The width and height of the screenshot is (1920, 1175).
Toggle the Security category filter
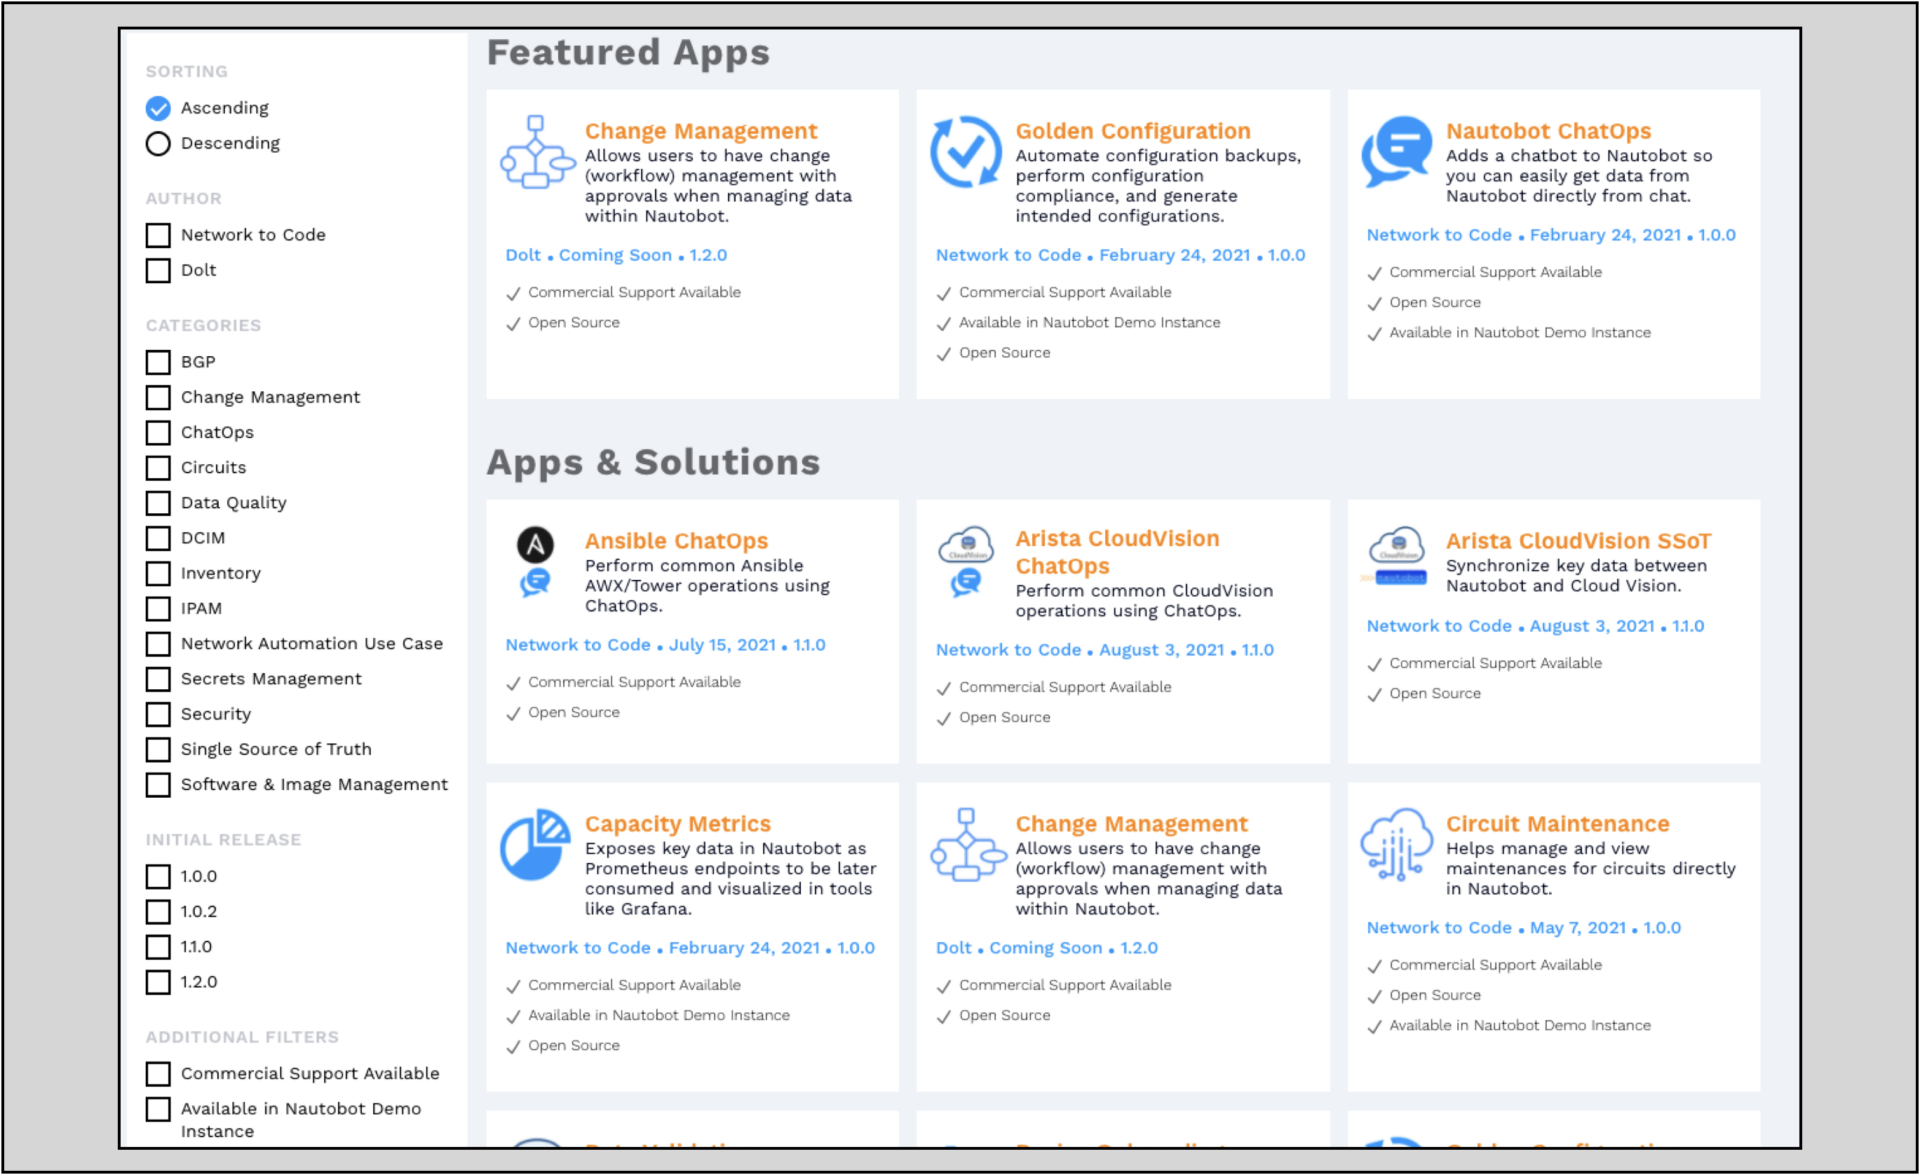158,714
